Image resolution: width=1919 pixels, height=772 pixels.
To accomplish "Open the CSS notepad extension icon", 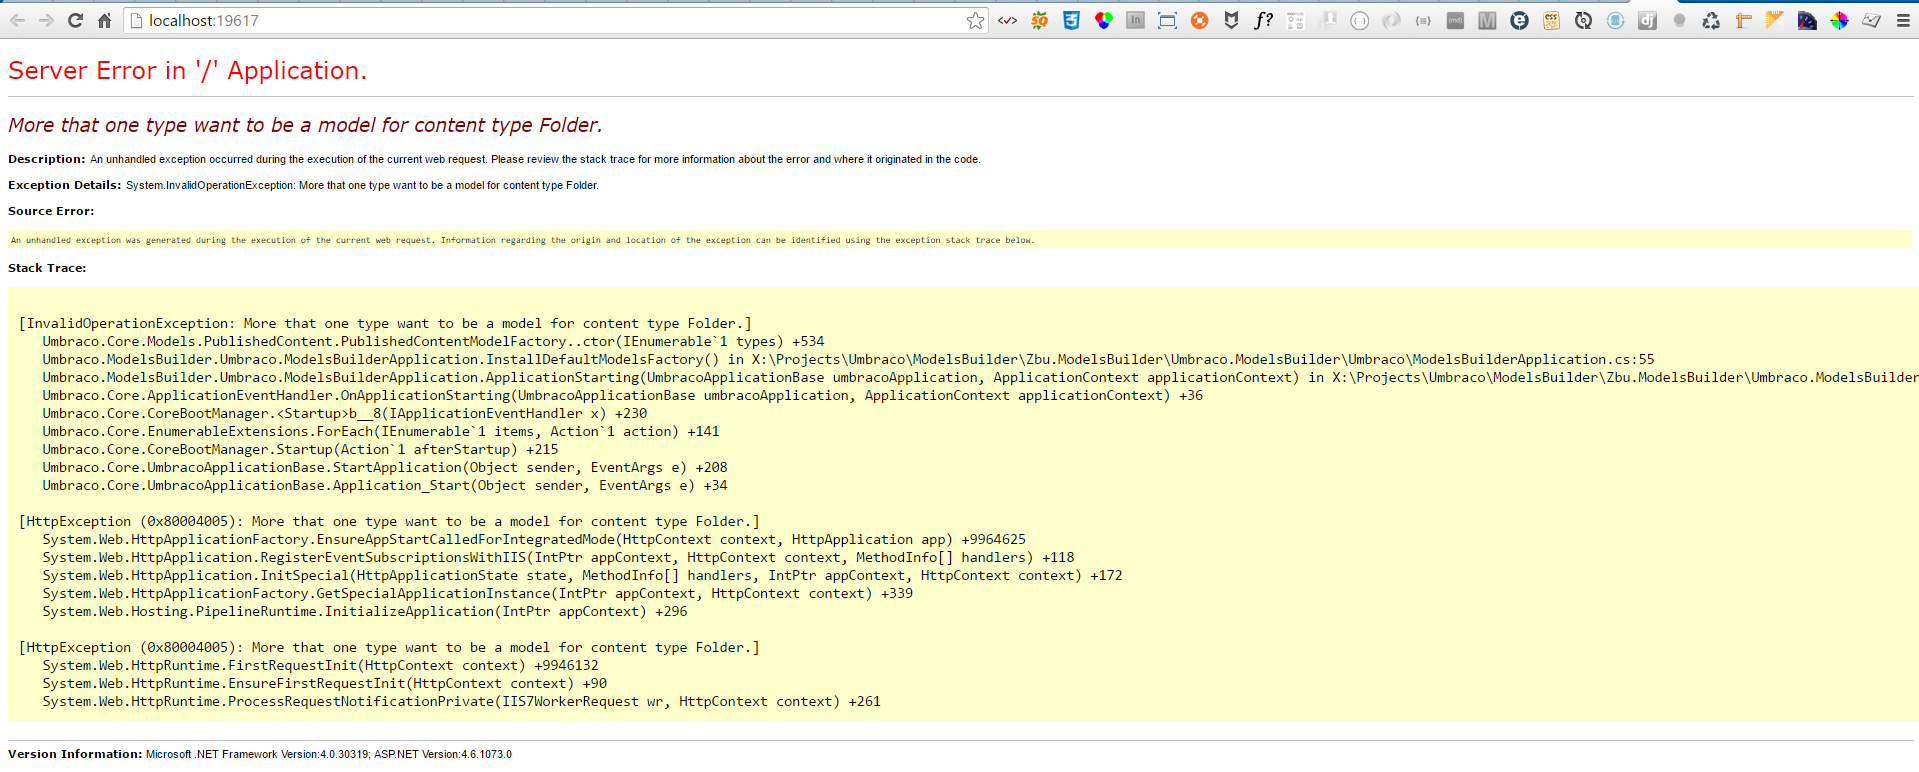I will pos(1551,20).
